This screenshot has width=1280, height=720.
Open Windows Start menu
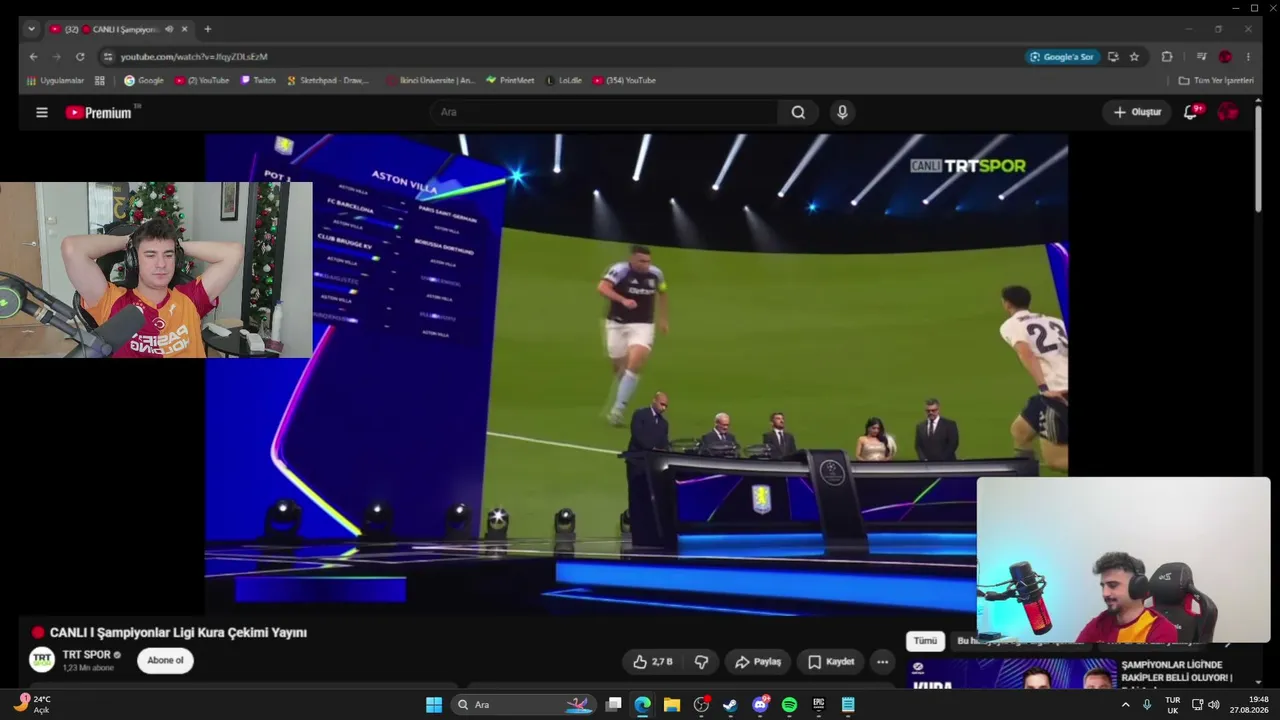(434, 705)
